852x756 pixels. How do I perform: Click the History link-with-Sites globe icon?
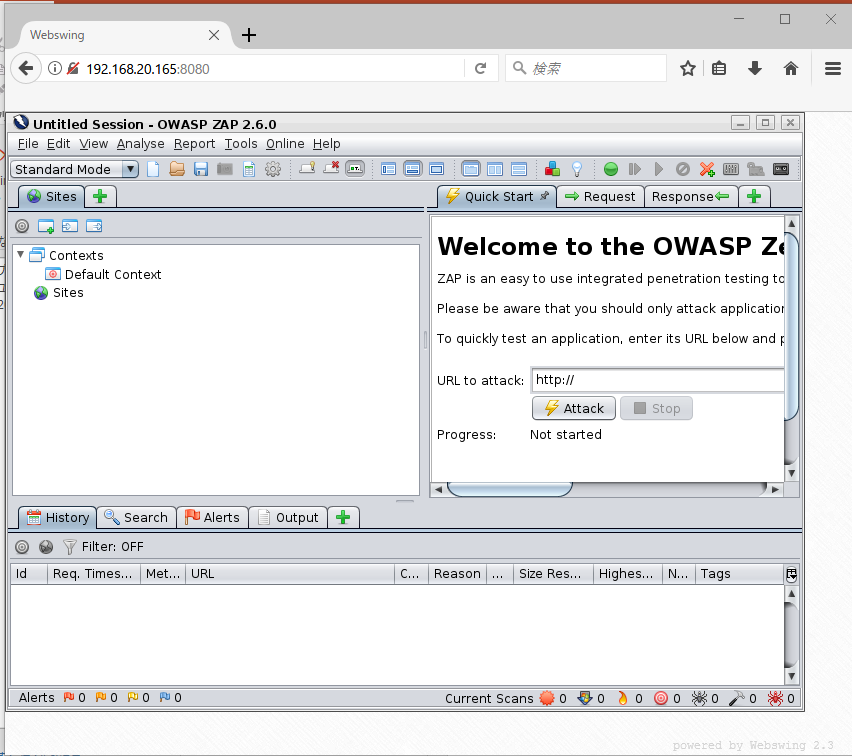tap(46, 547)
